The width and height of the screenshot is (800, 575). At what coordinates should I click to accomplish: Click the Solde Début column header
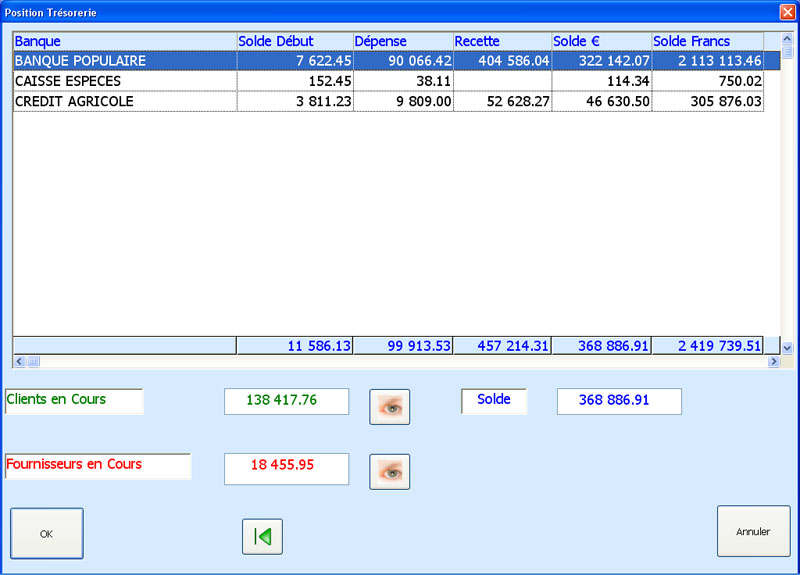tap(294, 41)
